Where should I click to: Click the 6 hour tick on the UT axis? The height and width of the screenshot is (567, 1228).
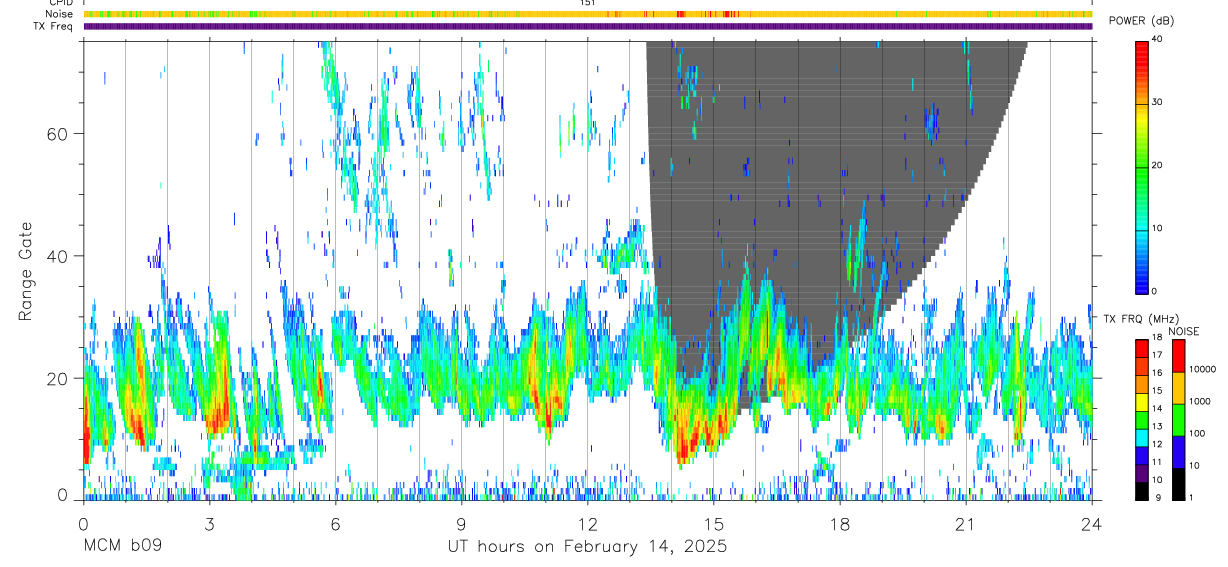(x=335, y=524)
